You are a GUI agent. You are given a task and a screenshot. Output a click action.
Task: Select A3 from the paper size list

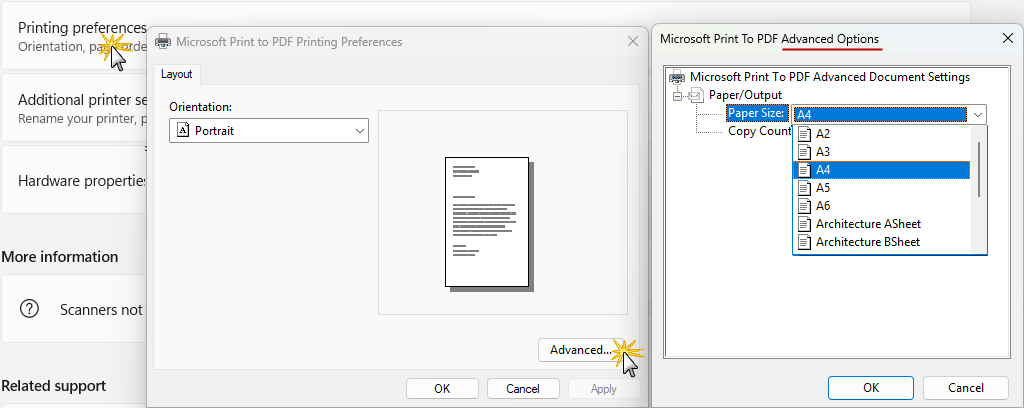(823, 152)
